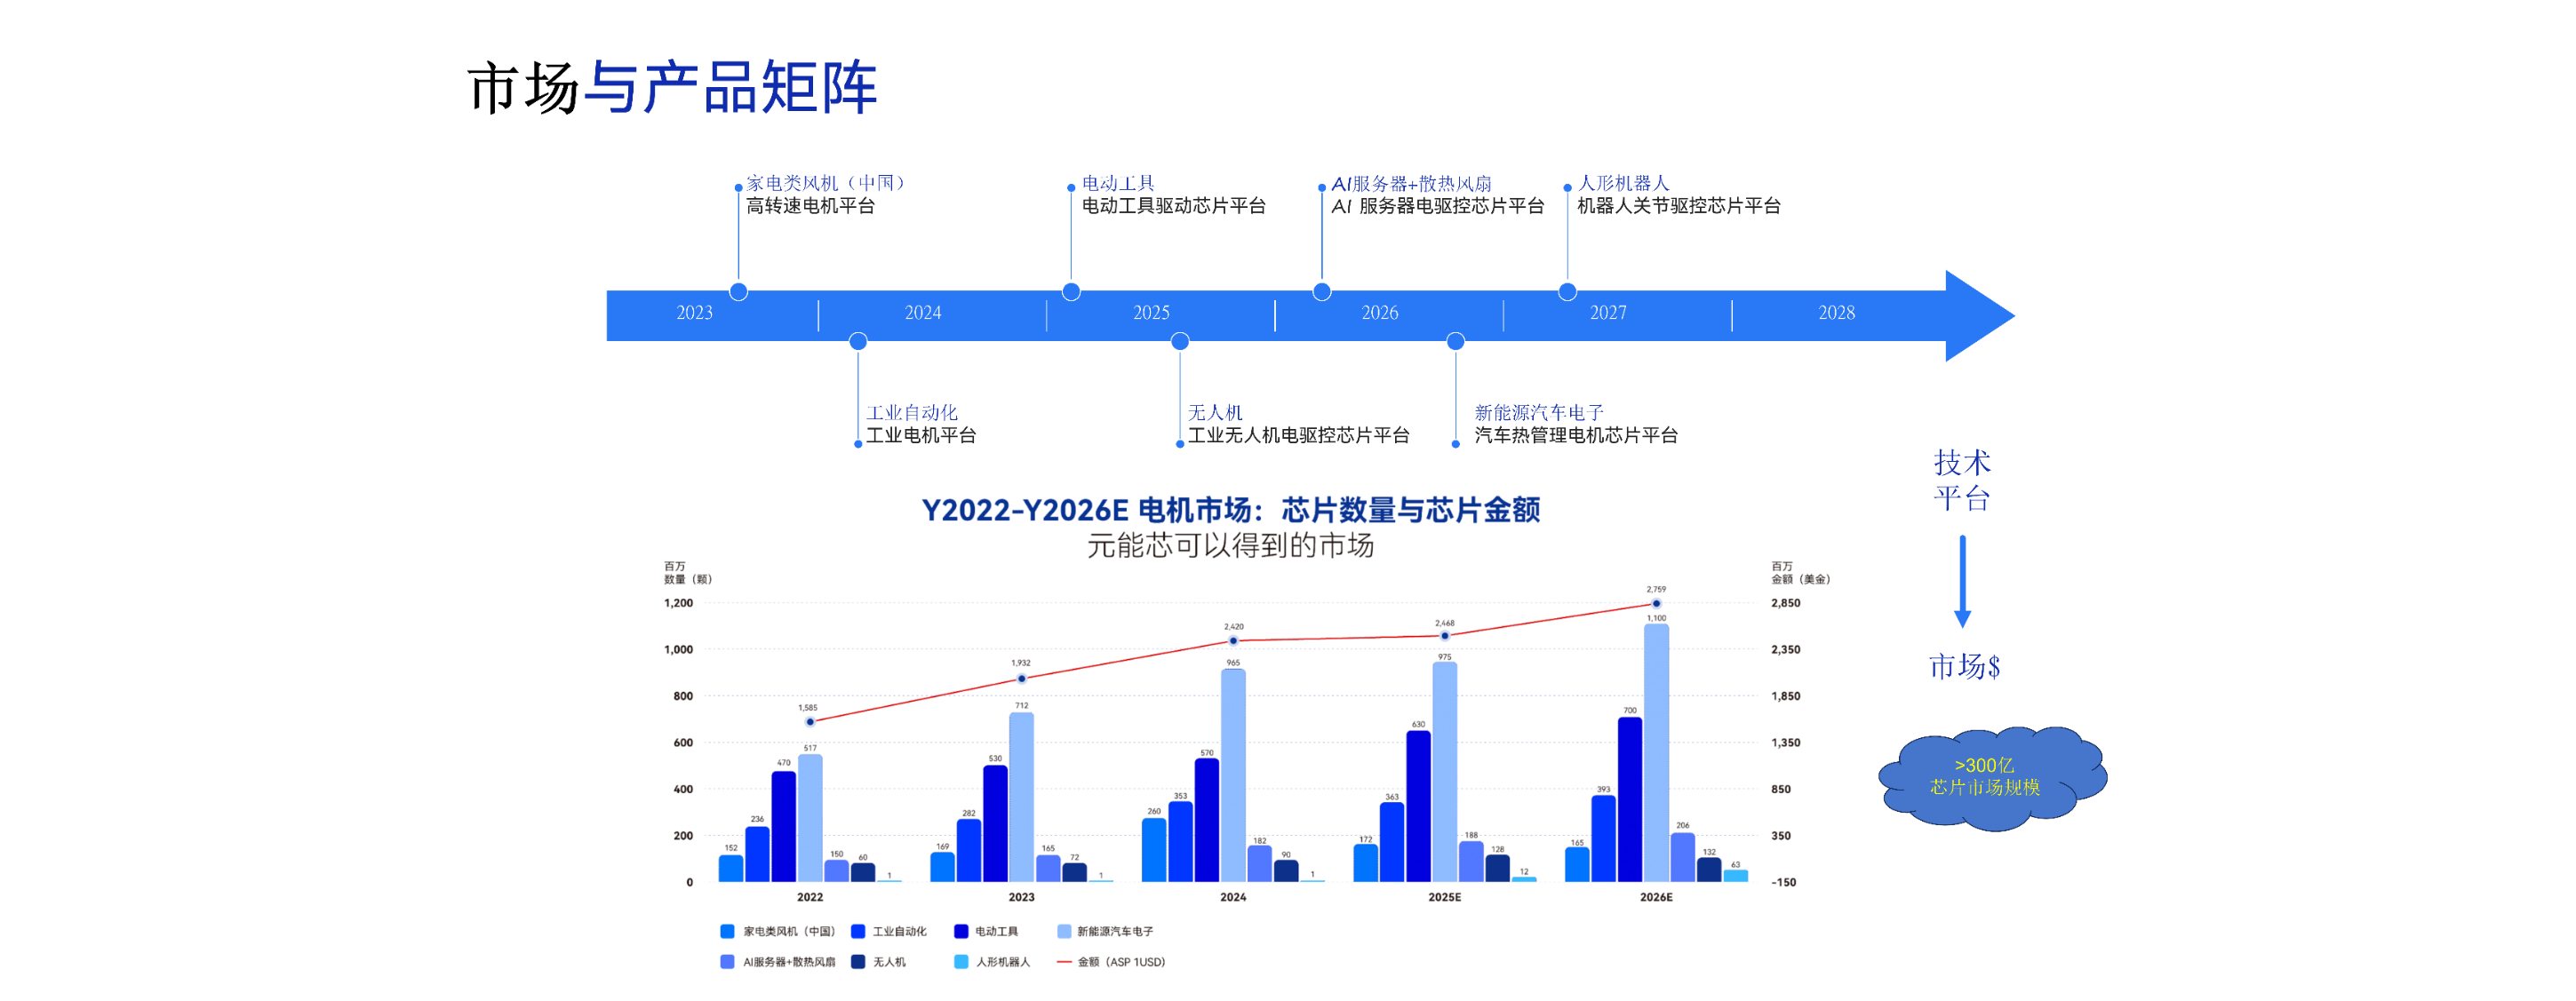Select the 工业自动化 marker below 2024
This screenshot has width=2576, height=1001.
[858, 342]
